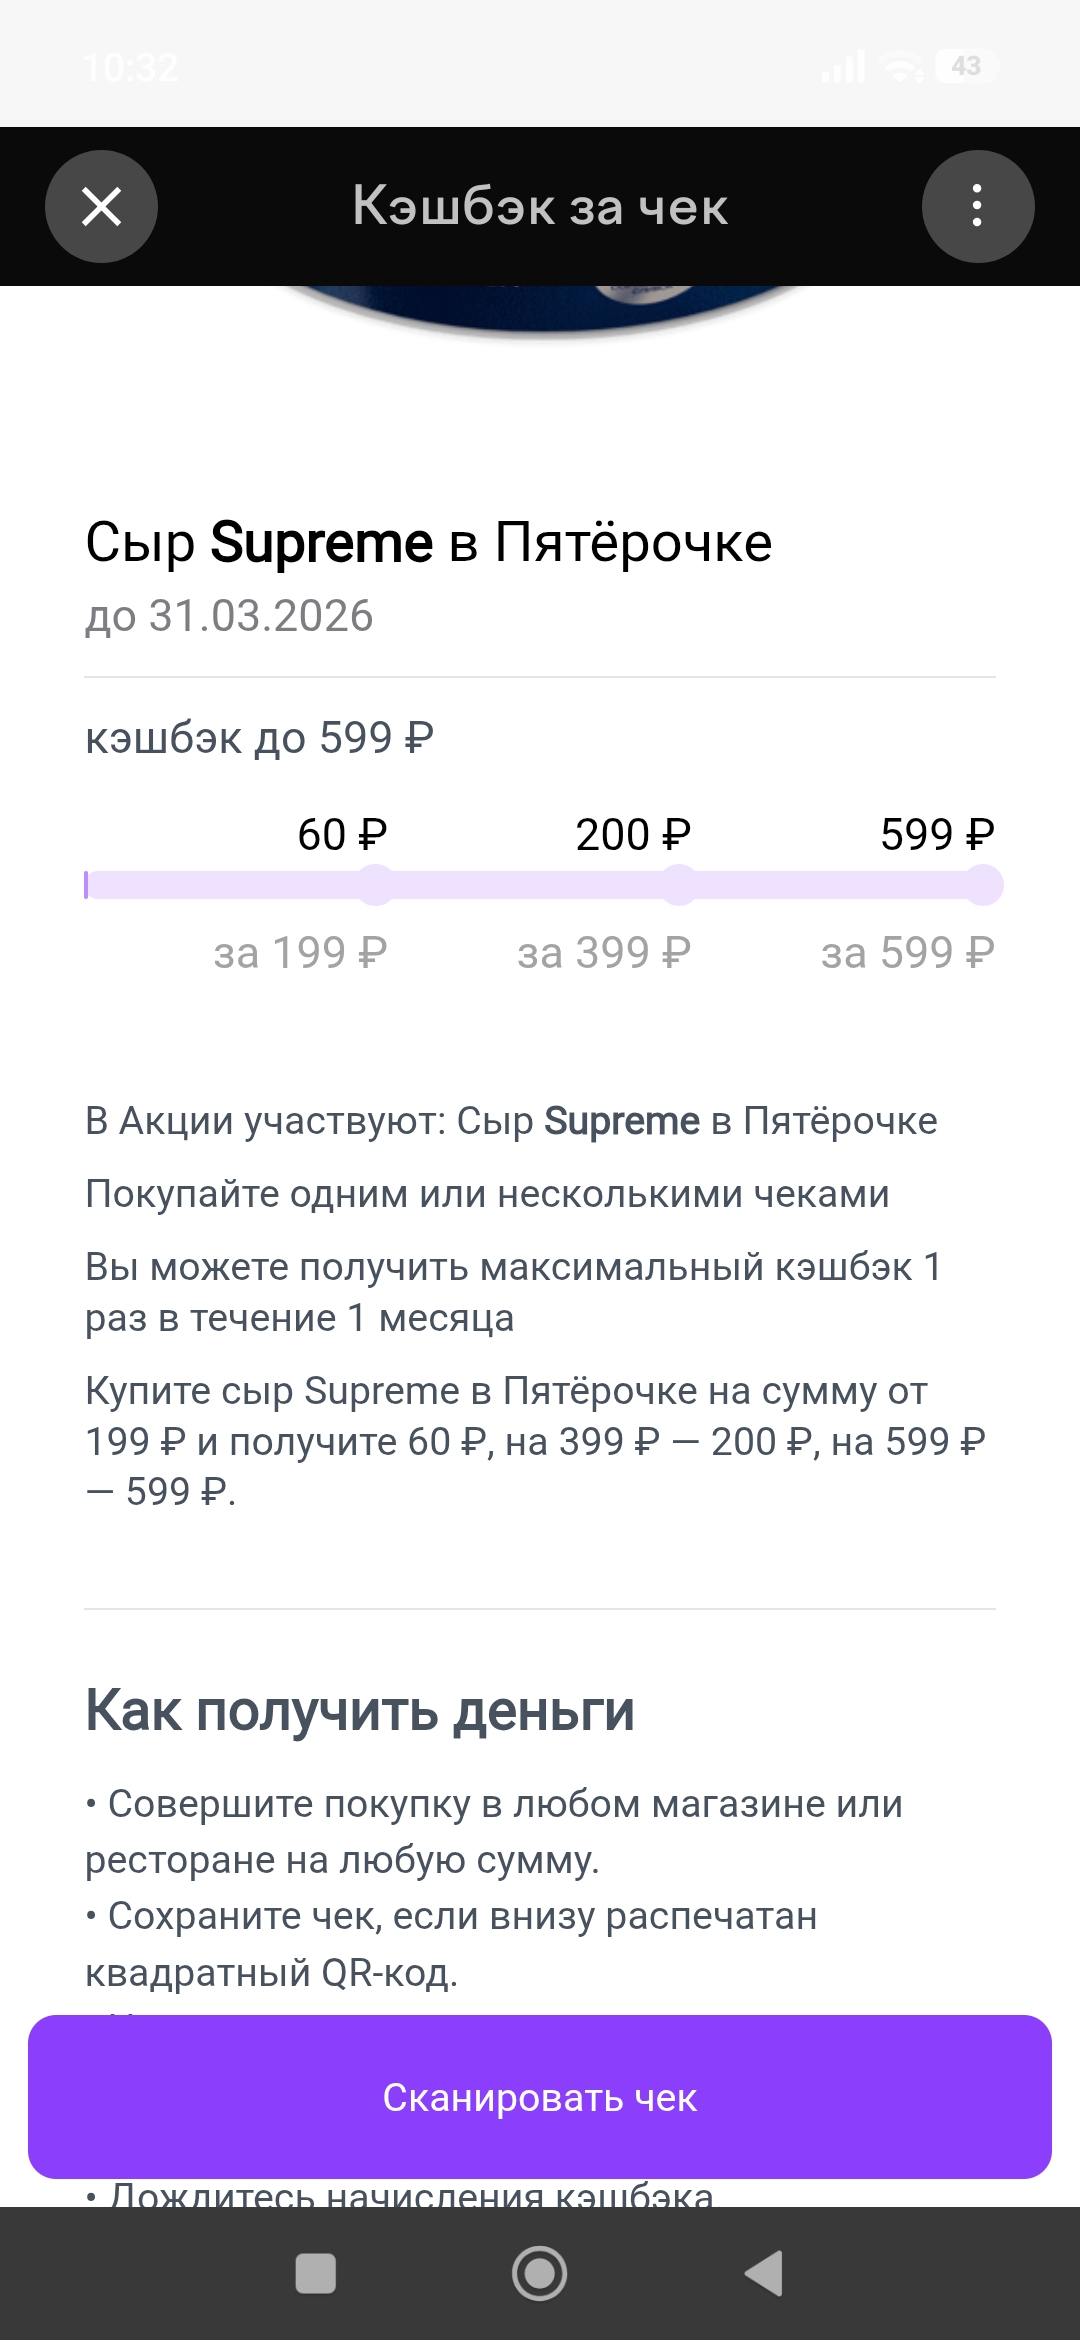Tap the Кэшбэк за чек header title

[540, 207]
